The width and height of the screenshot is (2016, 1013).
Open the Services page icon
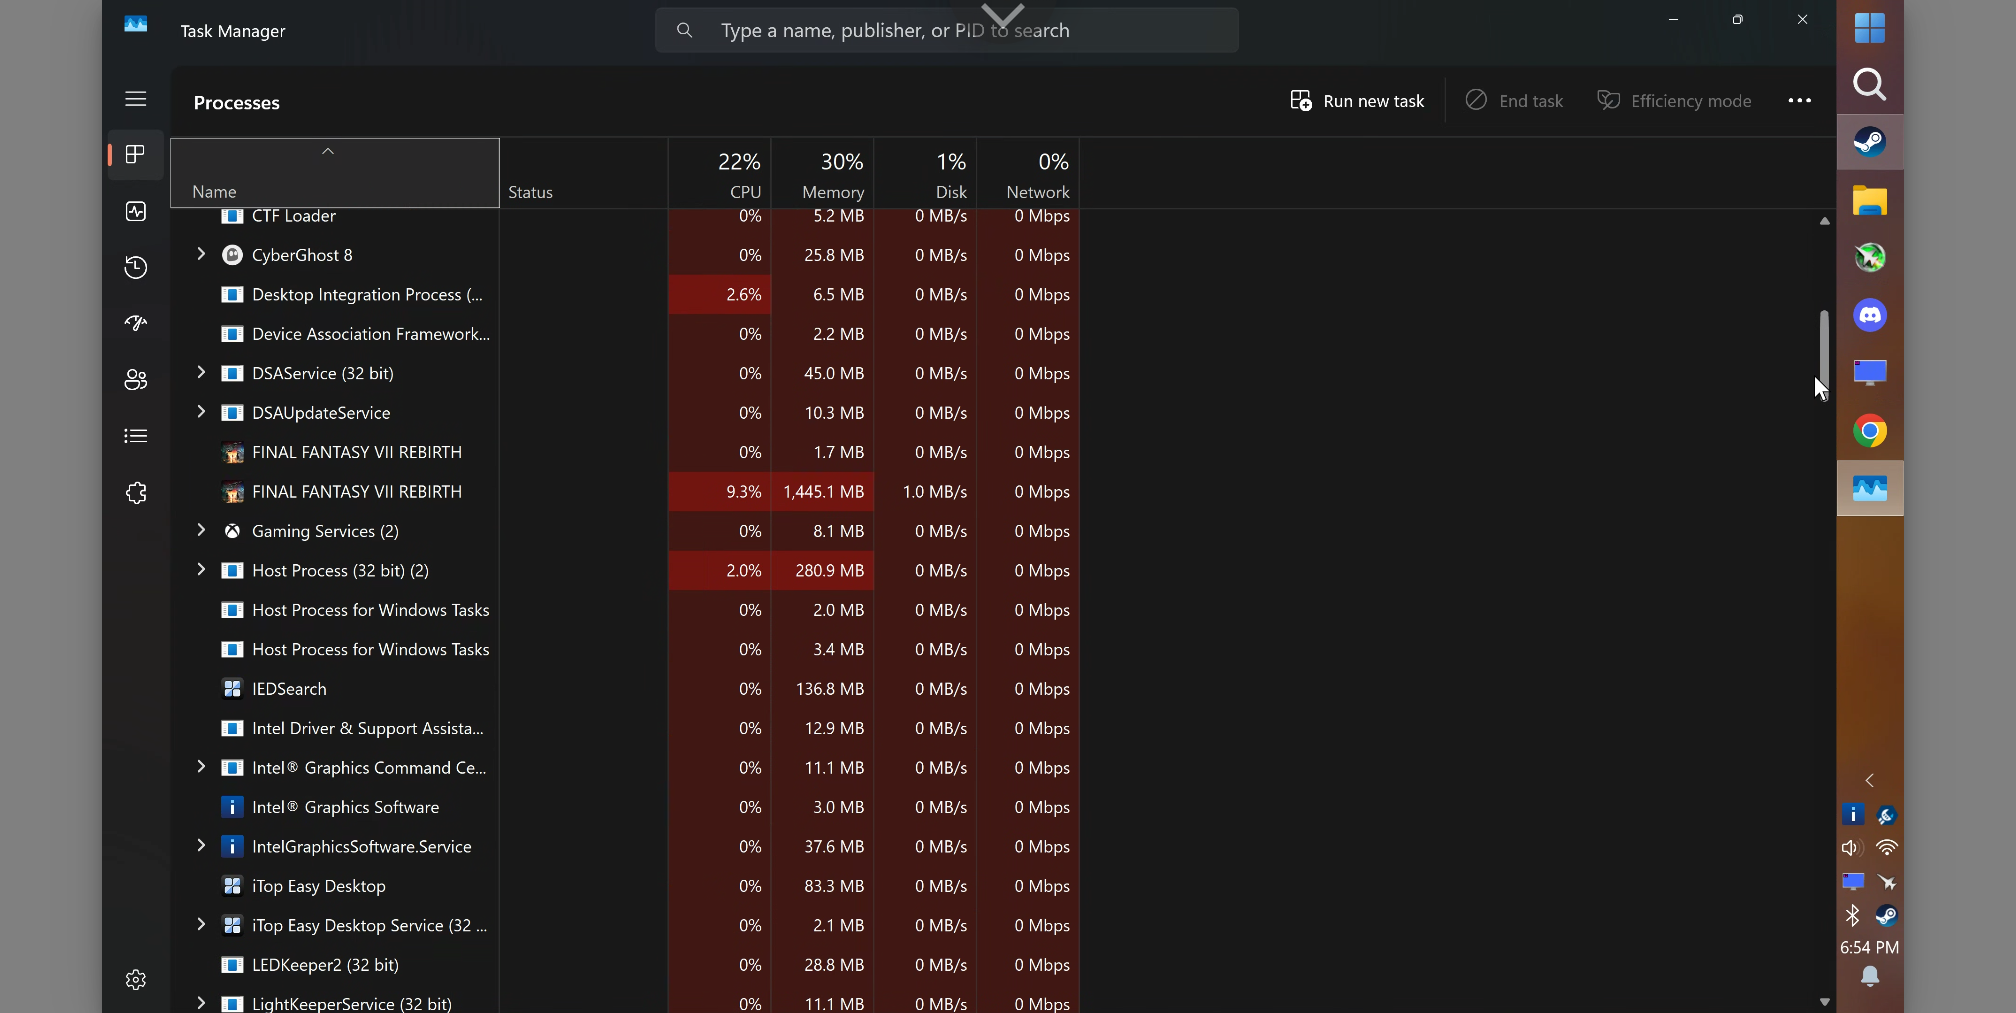[136, 493]
